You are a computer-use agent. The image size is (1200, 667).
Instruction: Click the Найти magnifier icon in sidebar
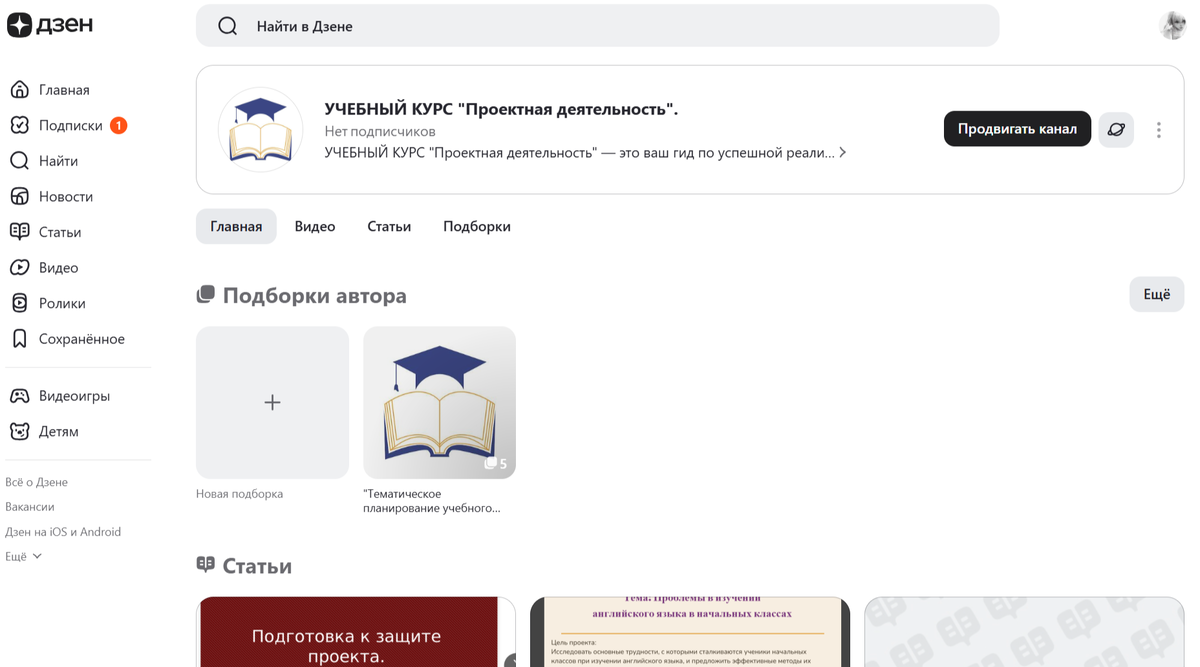point(20,161)
